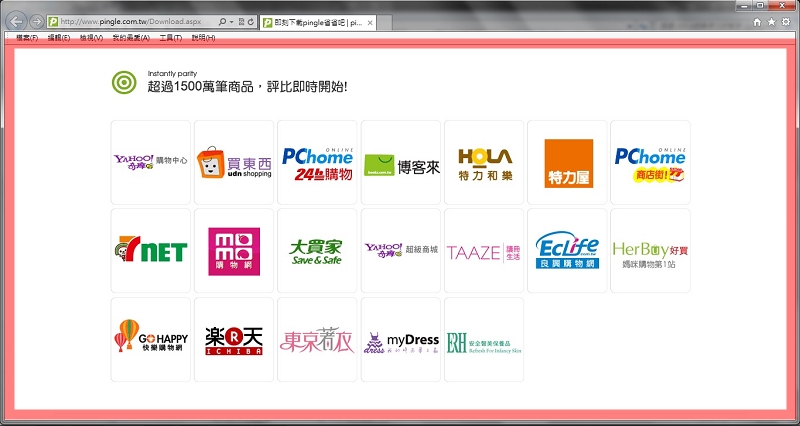Select the 大買家 Save & Safe logo
This screenshot has width=800, height=426.
317,250
